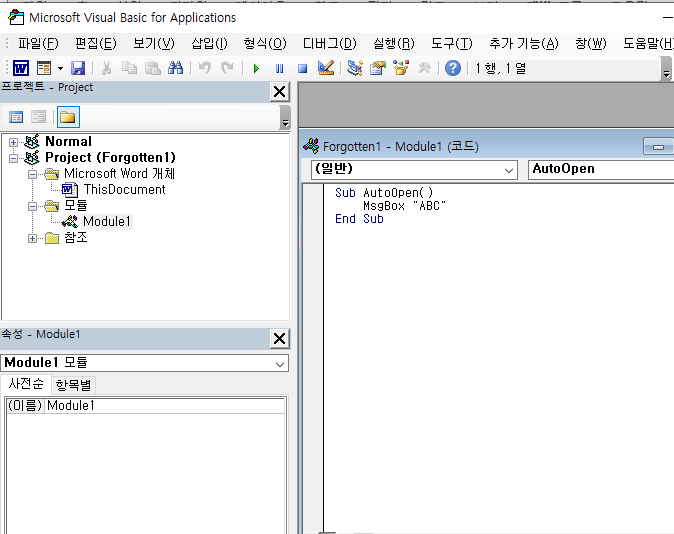Collapse the 모듈 folder
The width and height of the screenshot is (674, 534).
(32, 206)
